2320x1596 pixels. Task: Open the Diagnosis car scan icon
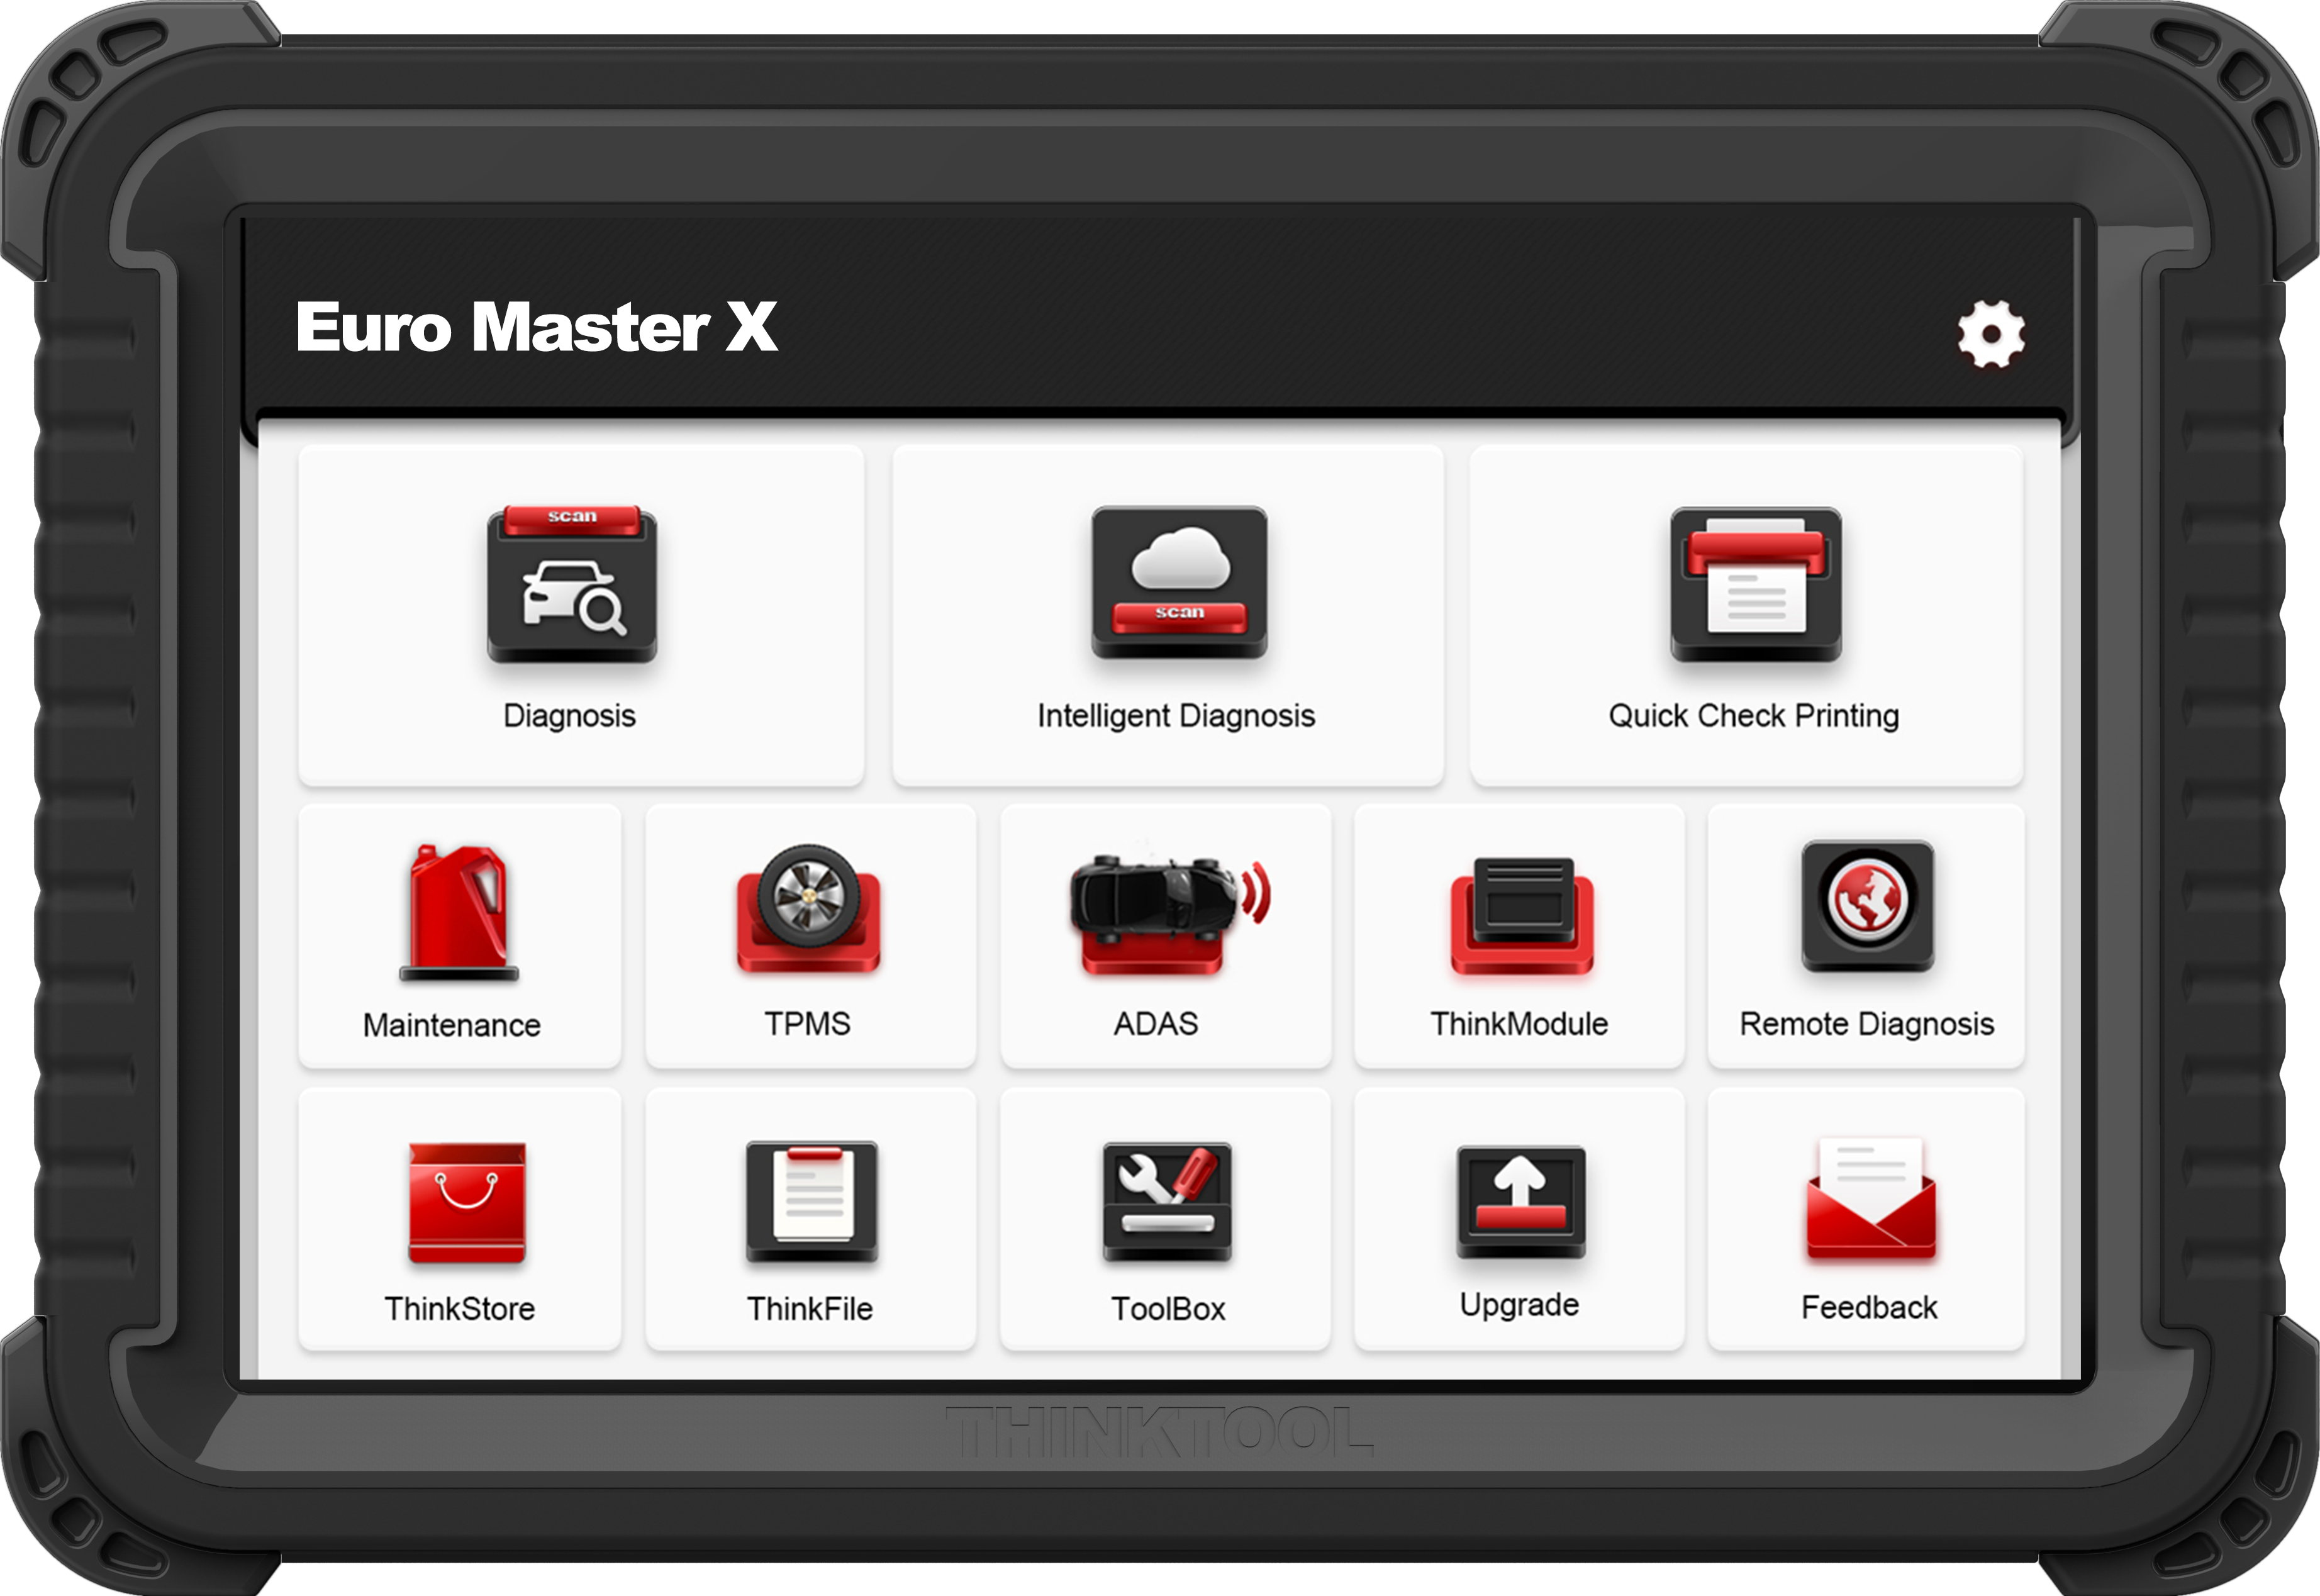tap(572, 584)
